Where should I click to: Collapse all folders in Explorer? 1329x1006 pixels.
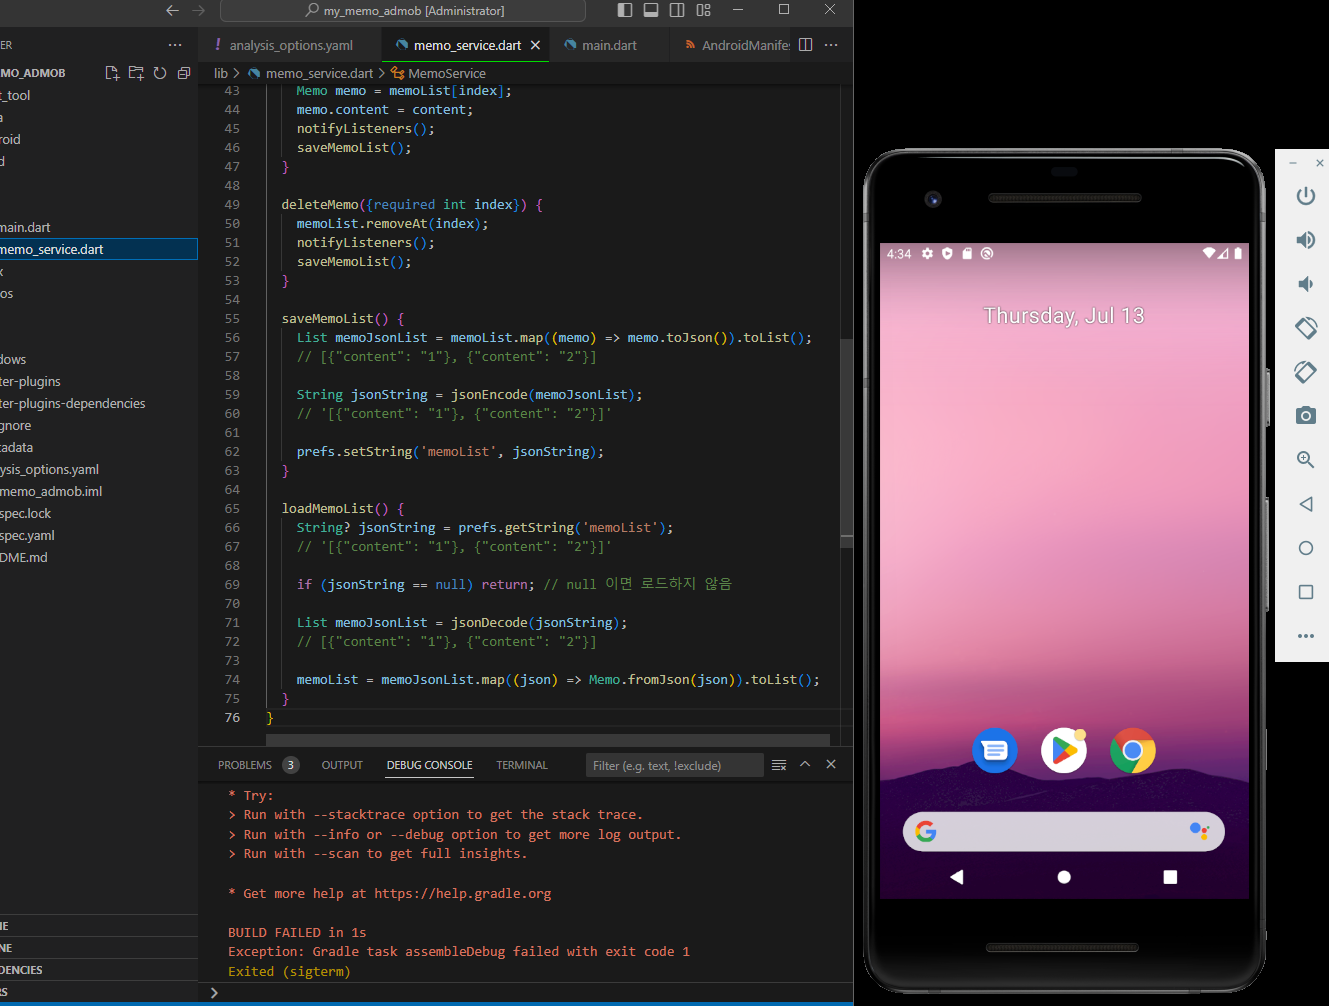click(184, 73)
